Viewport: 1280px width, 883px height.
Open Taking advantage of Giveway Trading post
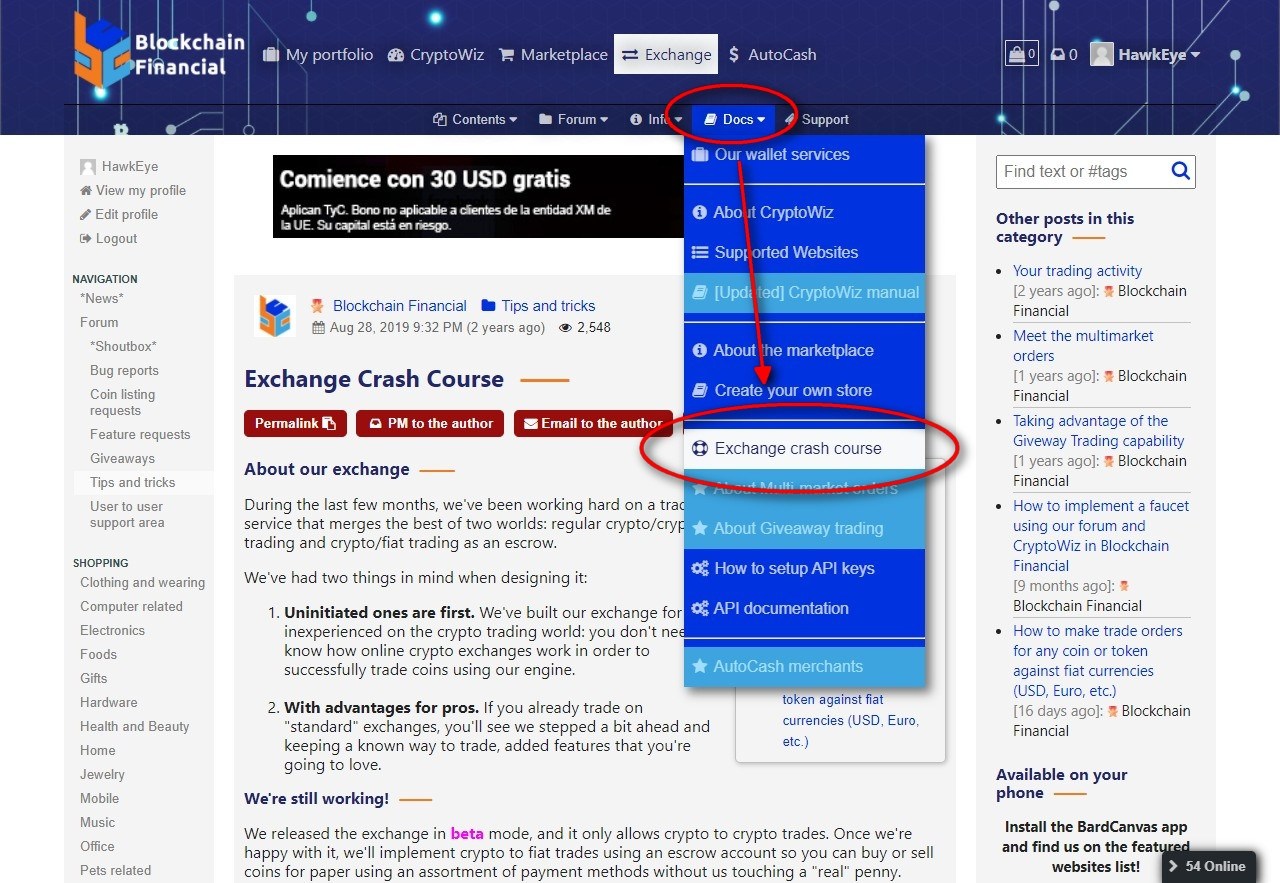pyautogui.click(x=1099, y=431)
